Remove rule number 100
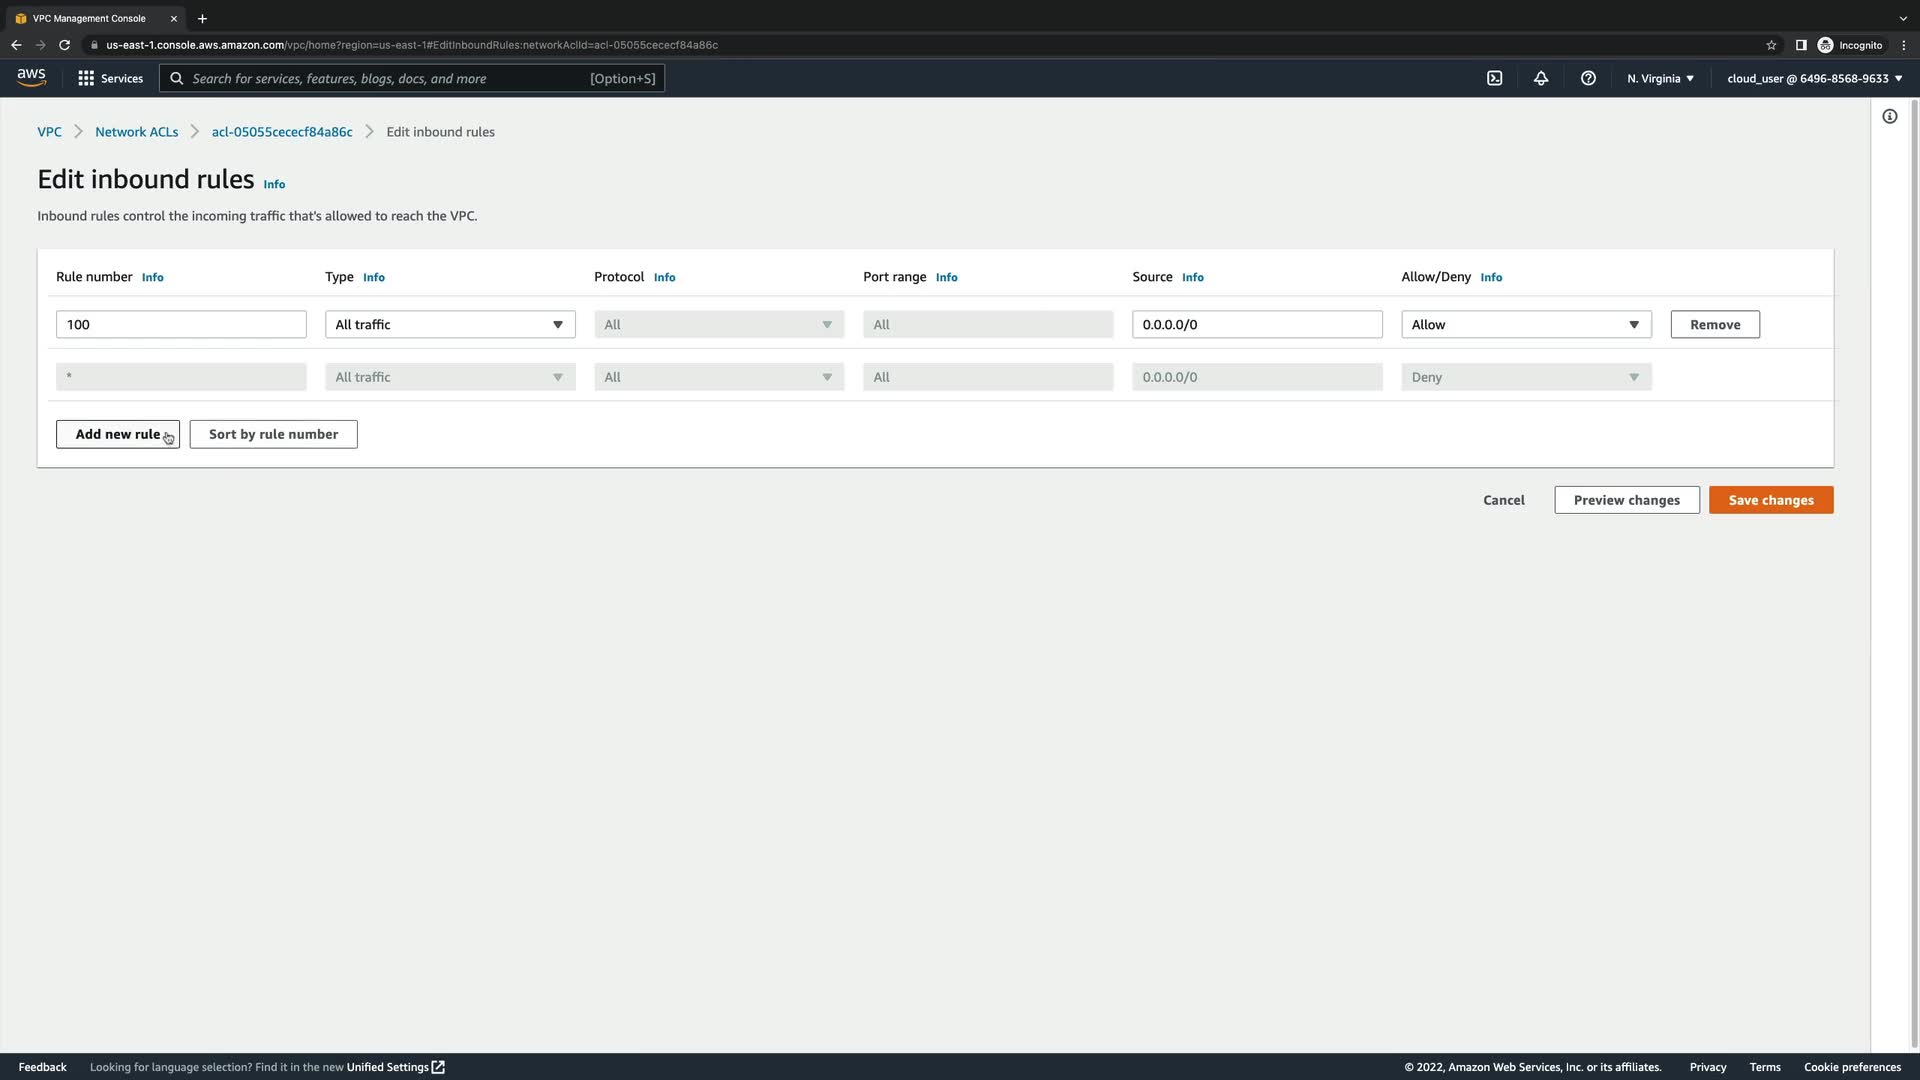This screenshot has width=1920, height=1080. [x=1714, y=324]
